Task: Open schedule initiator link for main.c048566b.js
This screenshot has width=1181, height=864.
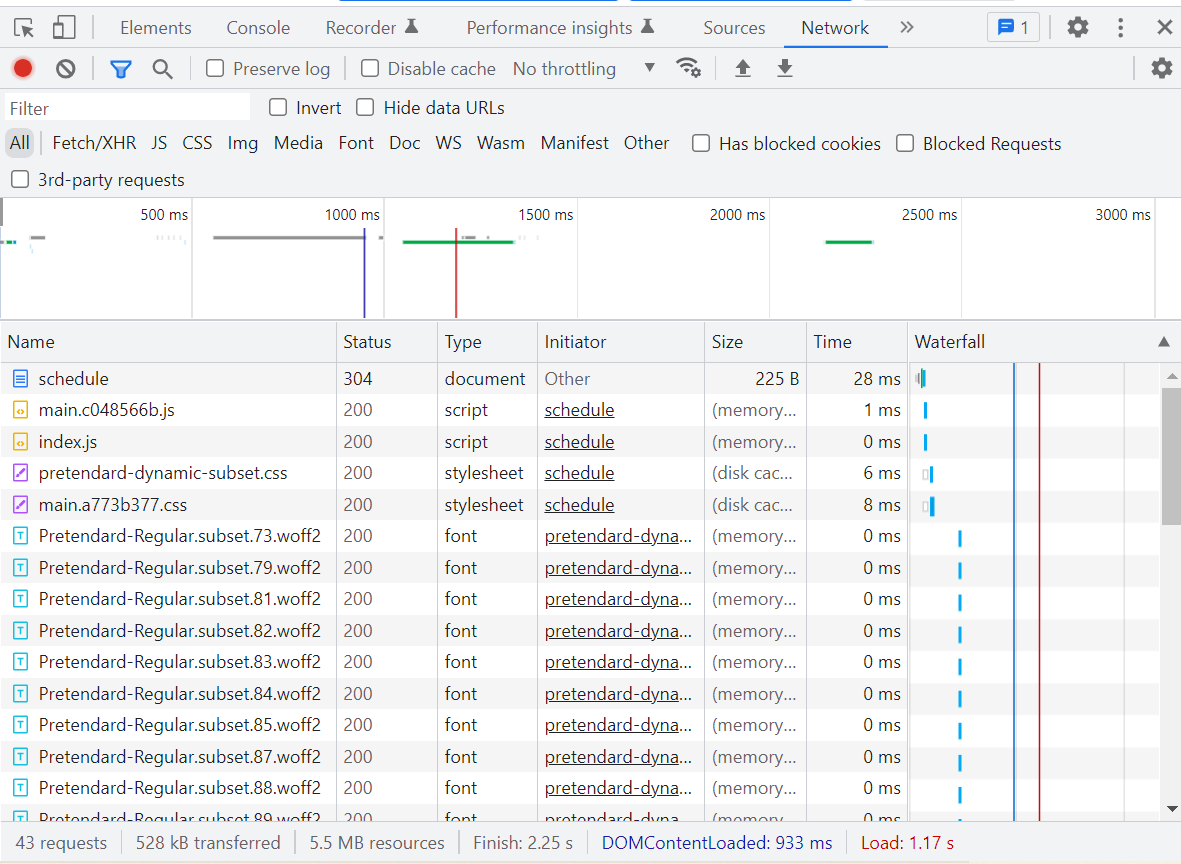Action: [x=579, y=411]
